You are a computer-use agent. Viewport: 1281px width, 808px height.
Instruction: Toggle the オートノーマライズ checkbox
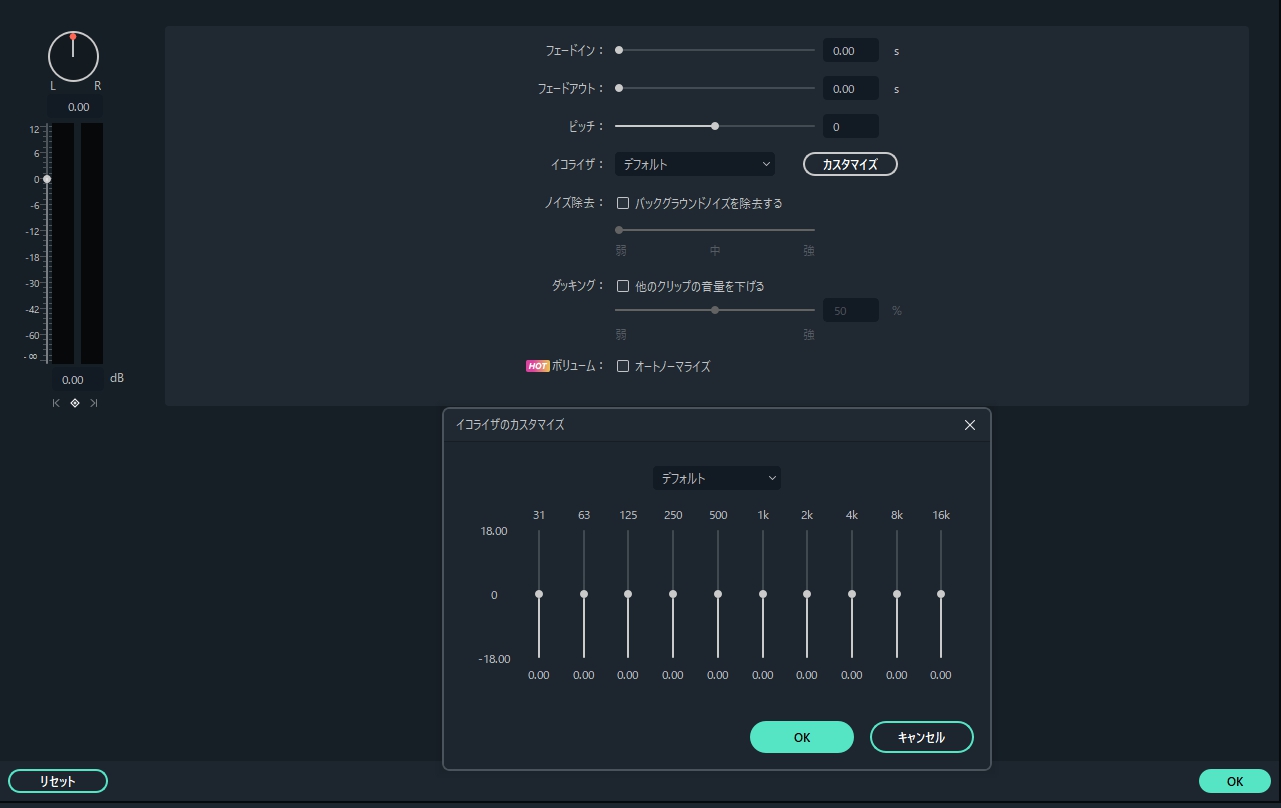[623, 366]
